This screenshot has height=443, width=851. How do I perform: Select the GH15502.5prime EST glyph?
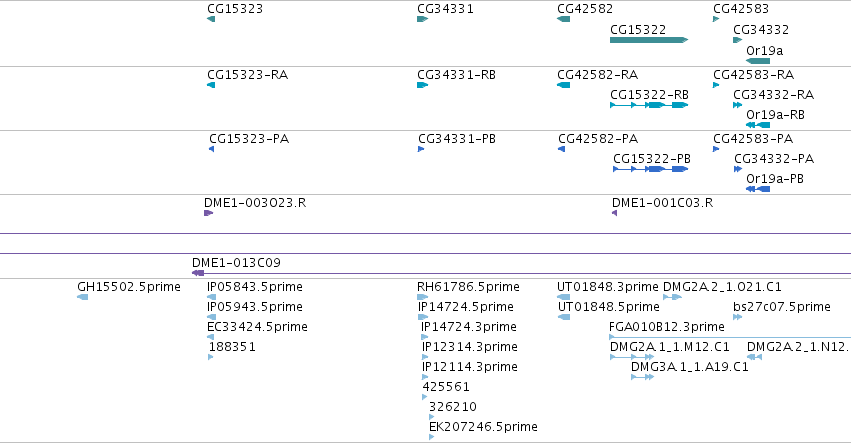pos(82,297)
